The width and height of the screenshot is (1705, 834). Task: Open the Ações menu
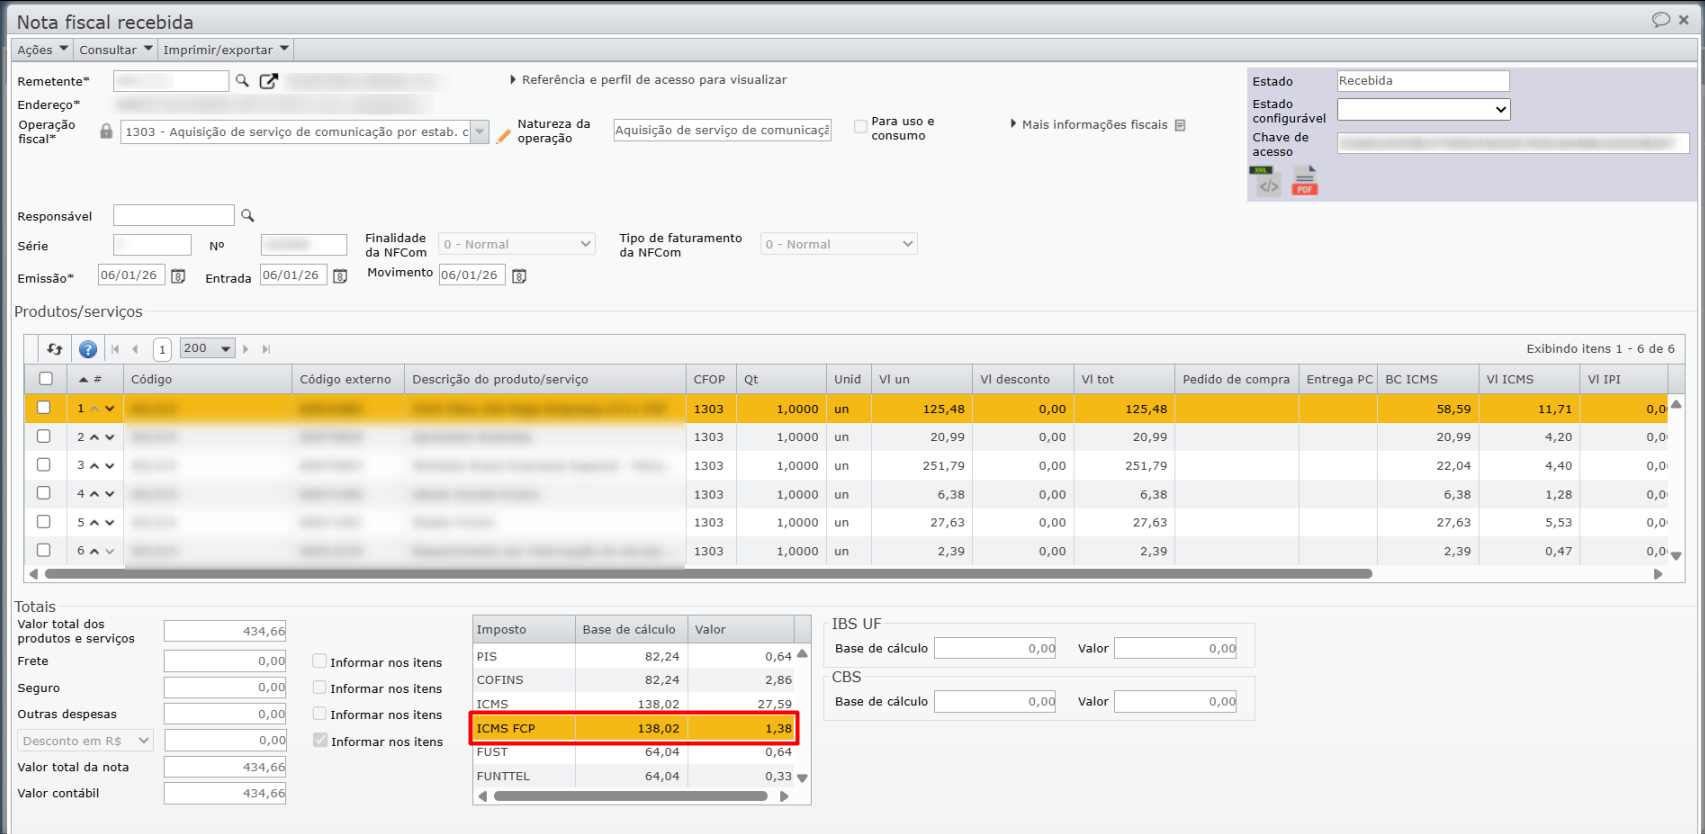pos(42,50)
